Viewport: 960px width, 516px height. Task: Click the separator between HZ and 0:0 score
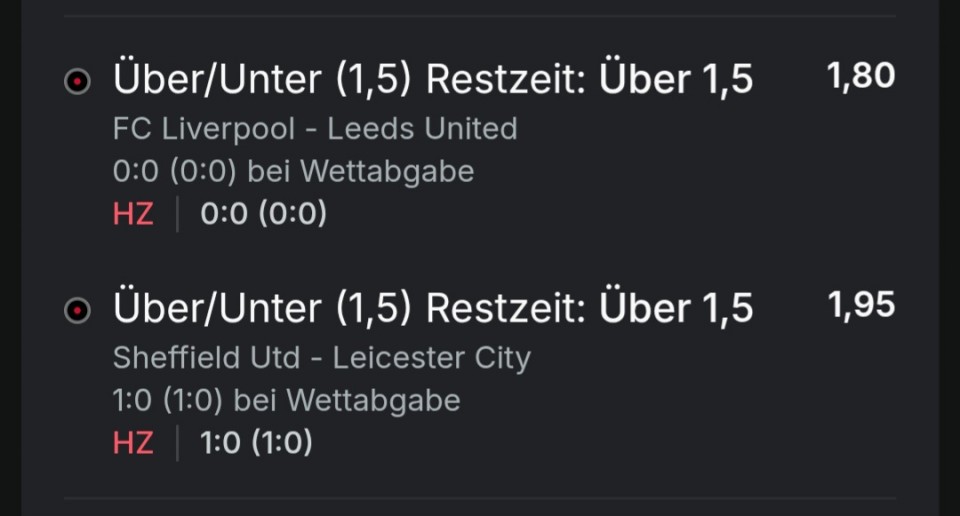(x=177, y=214)
